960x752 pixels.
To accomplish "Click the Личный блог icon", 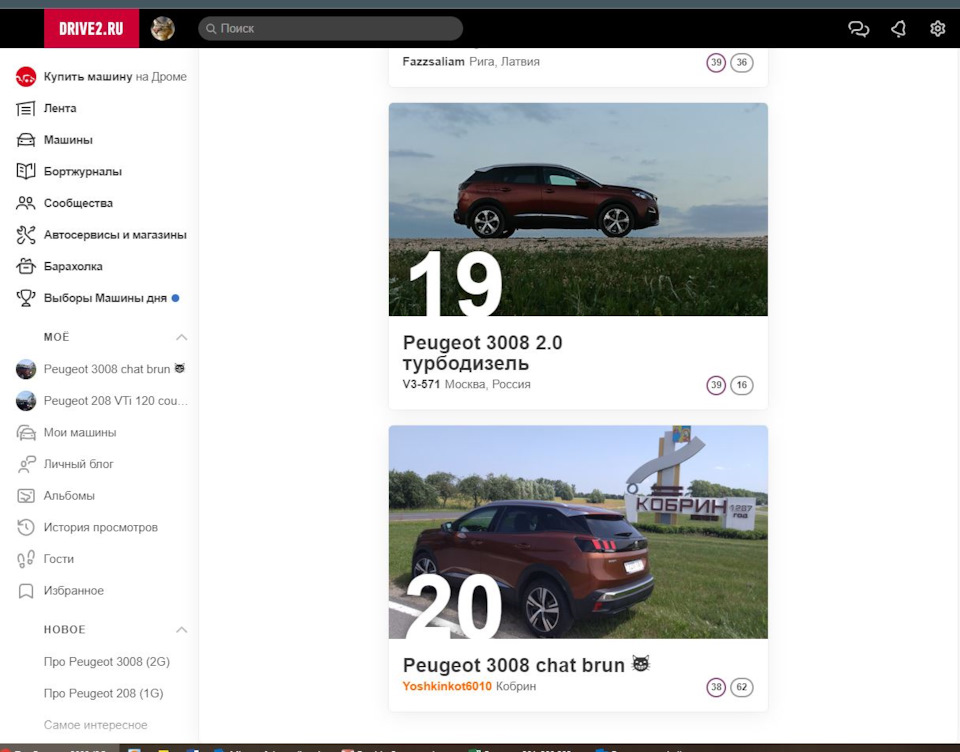I will [x=26, y=464].
